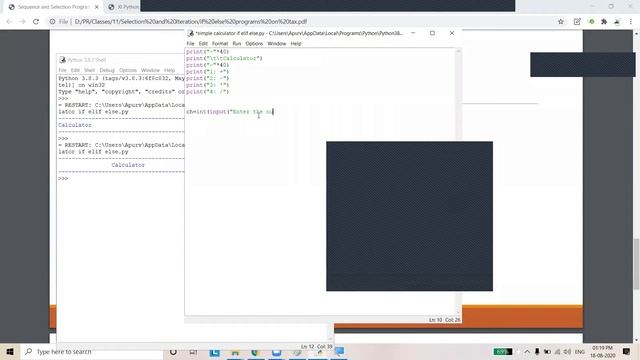Click the print("4: /") line in editor
Image resolution: width=640 pixels, height=360 pixels.
[x=207, y=92]
